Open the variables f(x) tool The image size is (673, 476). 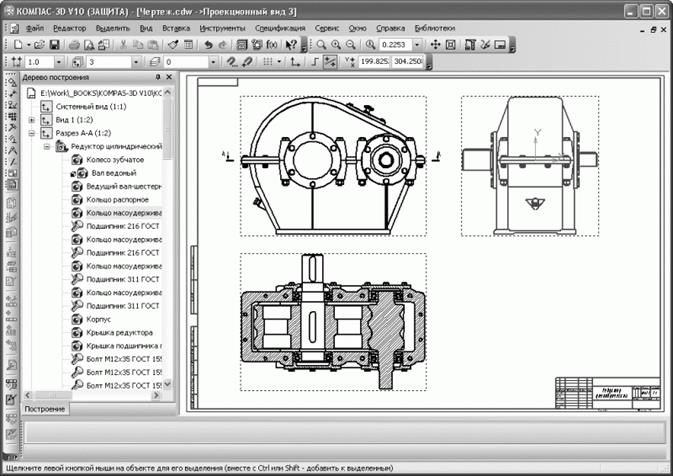point(271,45)
